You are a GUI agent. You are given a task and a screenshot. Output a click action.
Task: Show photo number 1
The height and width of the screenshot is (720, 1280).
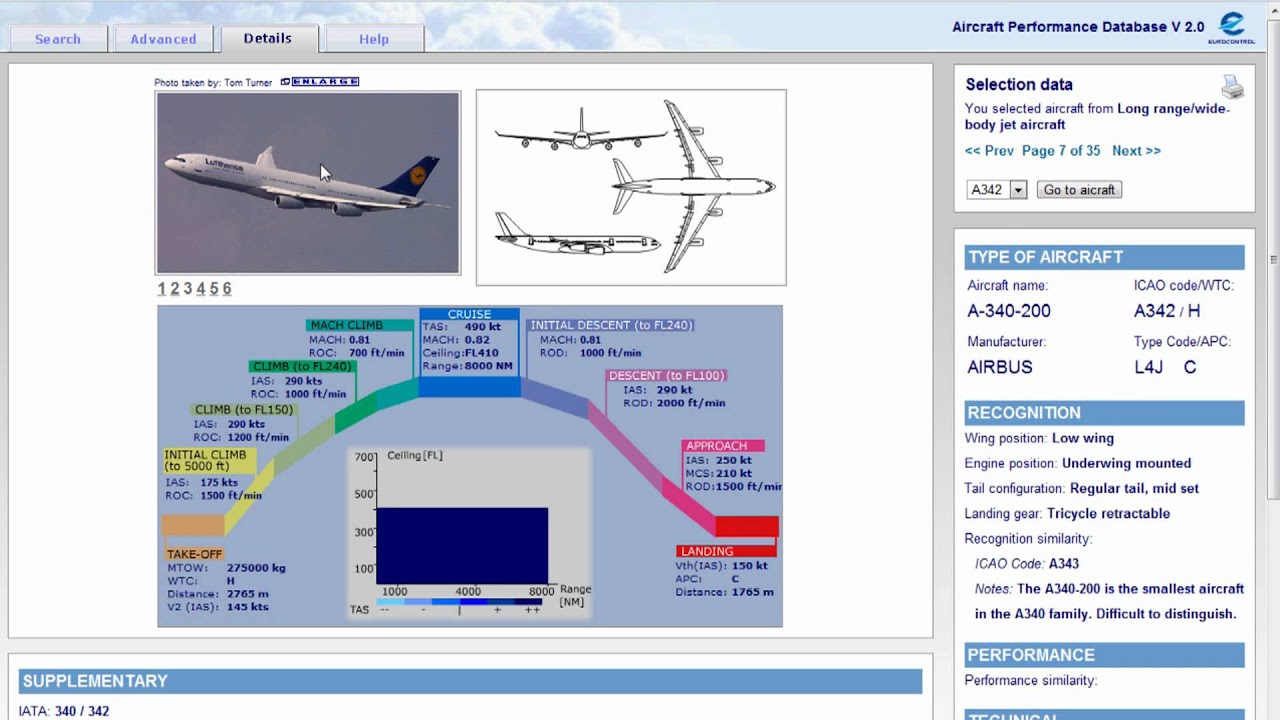tap(161, 289)
